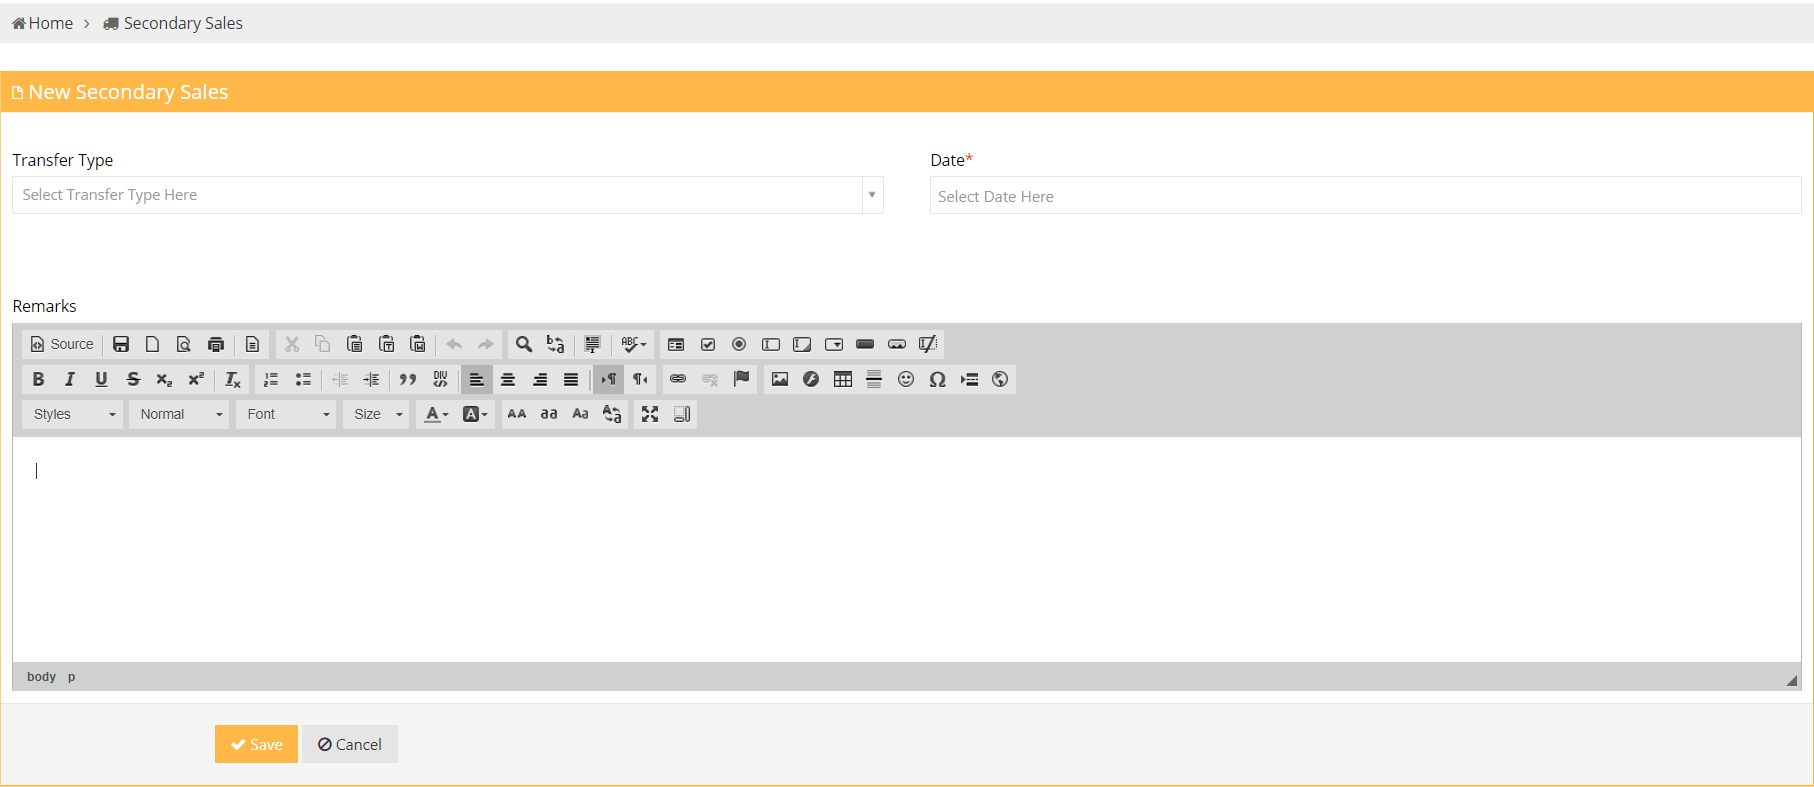
Task: Insert a Textarea form element
Action: point(802,344)
